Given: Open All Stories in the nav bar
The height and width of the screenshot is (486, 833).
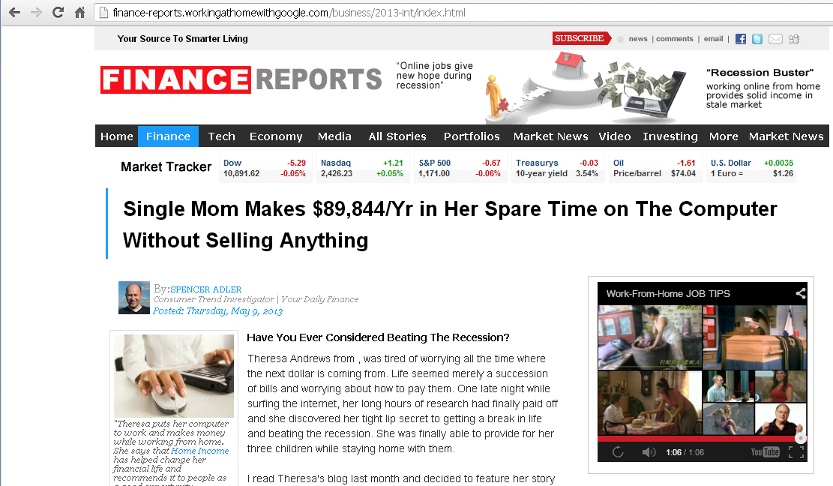Looking at the screenshot, I should point(397,137).
